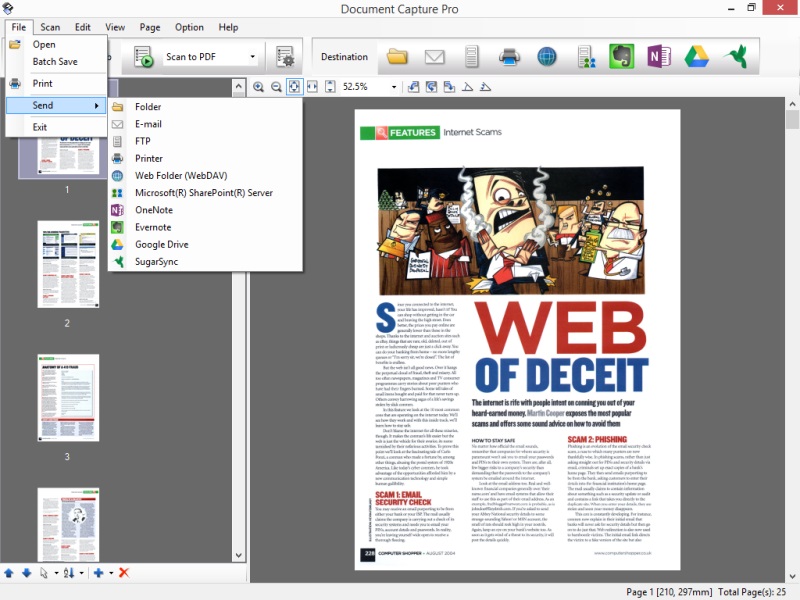The width and height of the screenshot is (800, 600).
Task: Open the Help menu
Action: coord(228,27)
